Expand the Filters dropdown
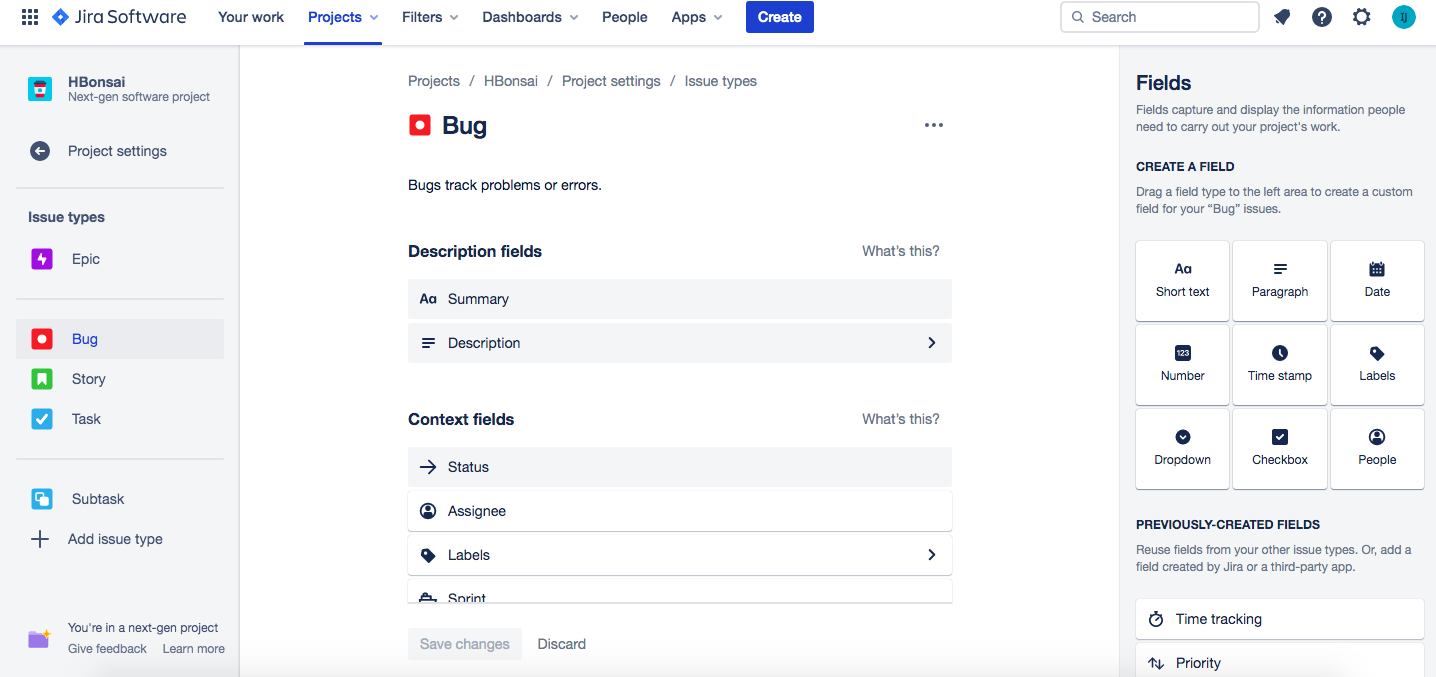Viewport: 1436px width, 677px height. (x=429, y=17)
